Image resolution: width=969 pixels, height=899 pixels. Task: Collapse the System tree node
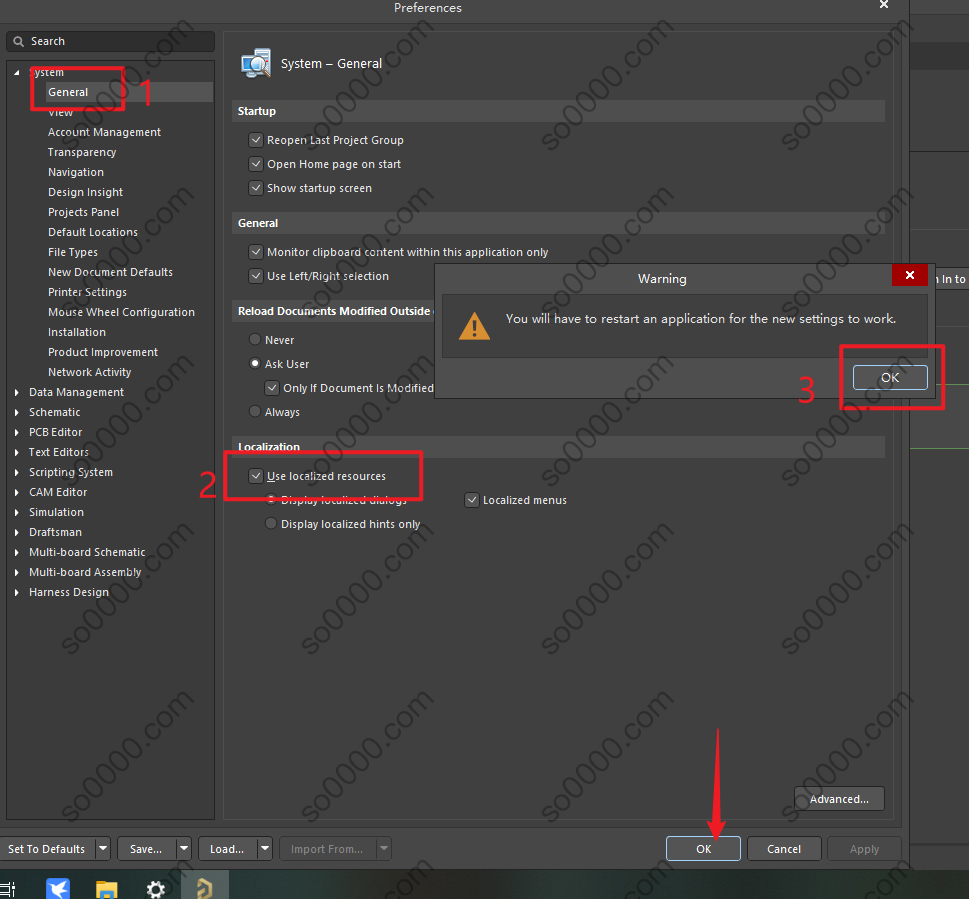(x=17, y=73)
